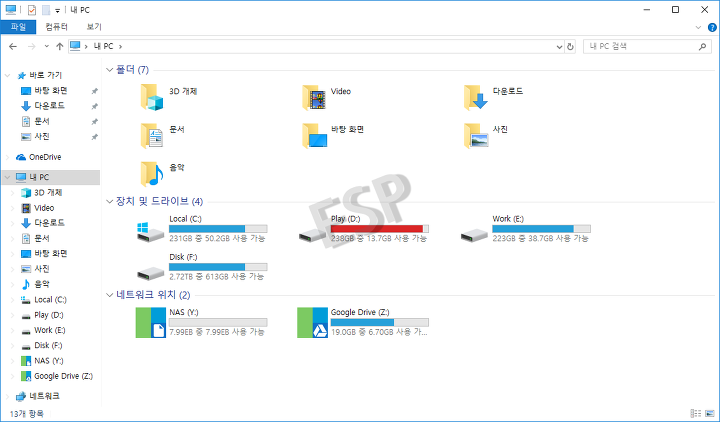Click the search magnifier icon
The width and height of the screenshot is (720, 422).
click(x=702, y=46)
